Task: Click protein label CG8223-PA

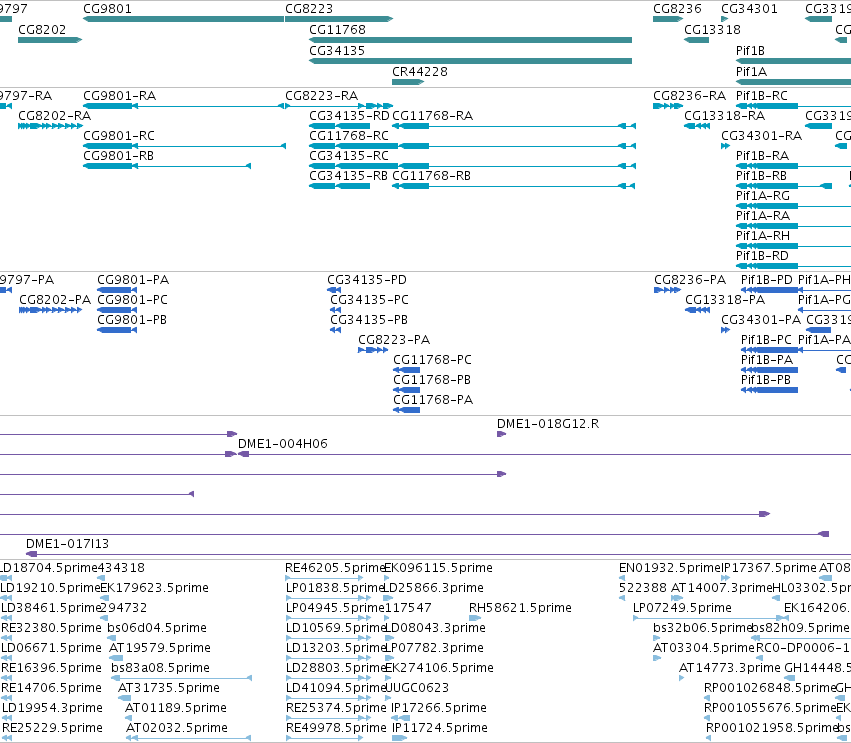Action: [x=394, y=341]
